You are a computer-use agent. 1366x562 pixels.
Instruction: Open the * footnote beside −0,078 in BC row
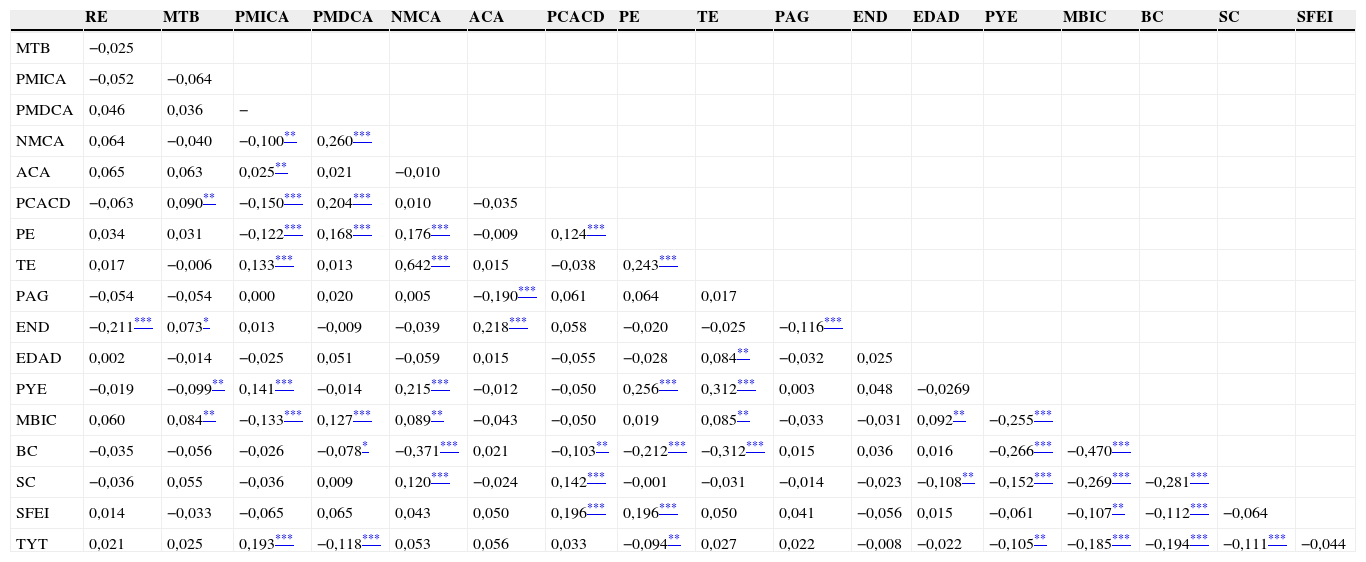point(365,446)
